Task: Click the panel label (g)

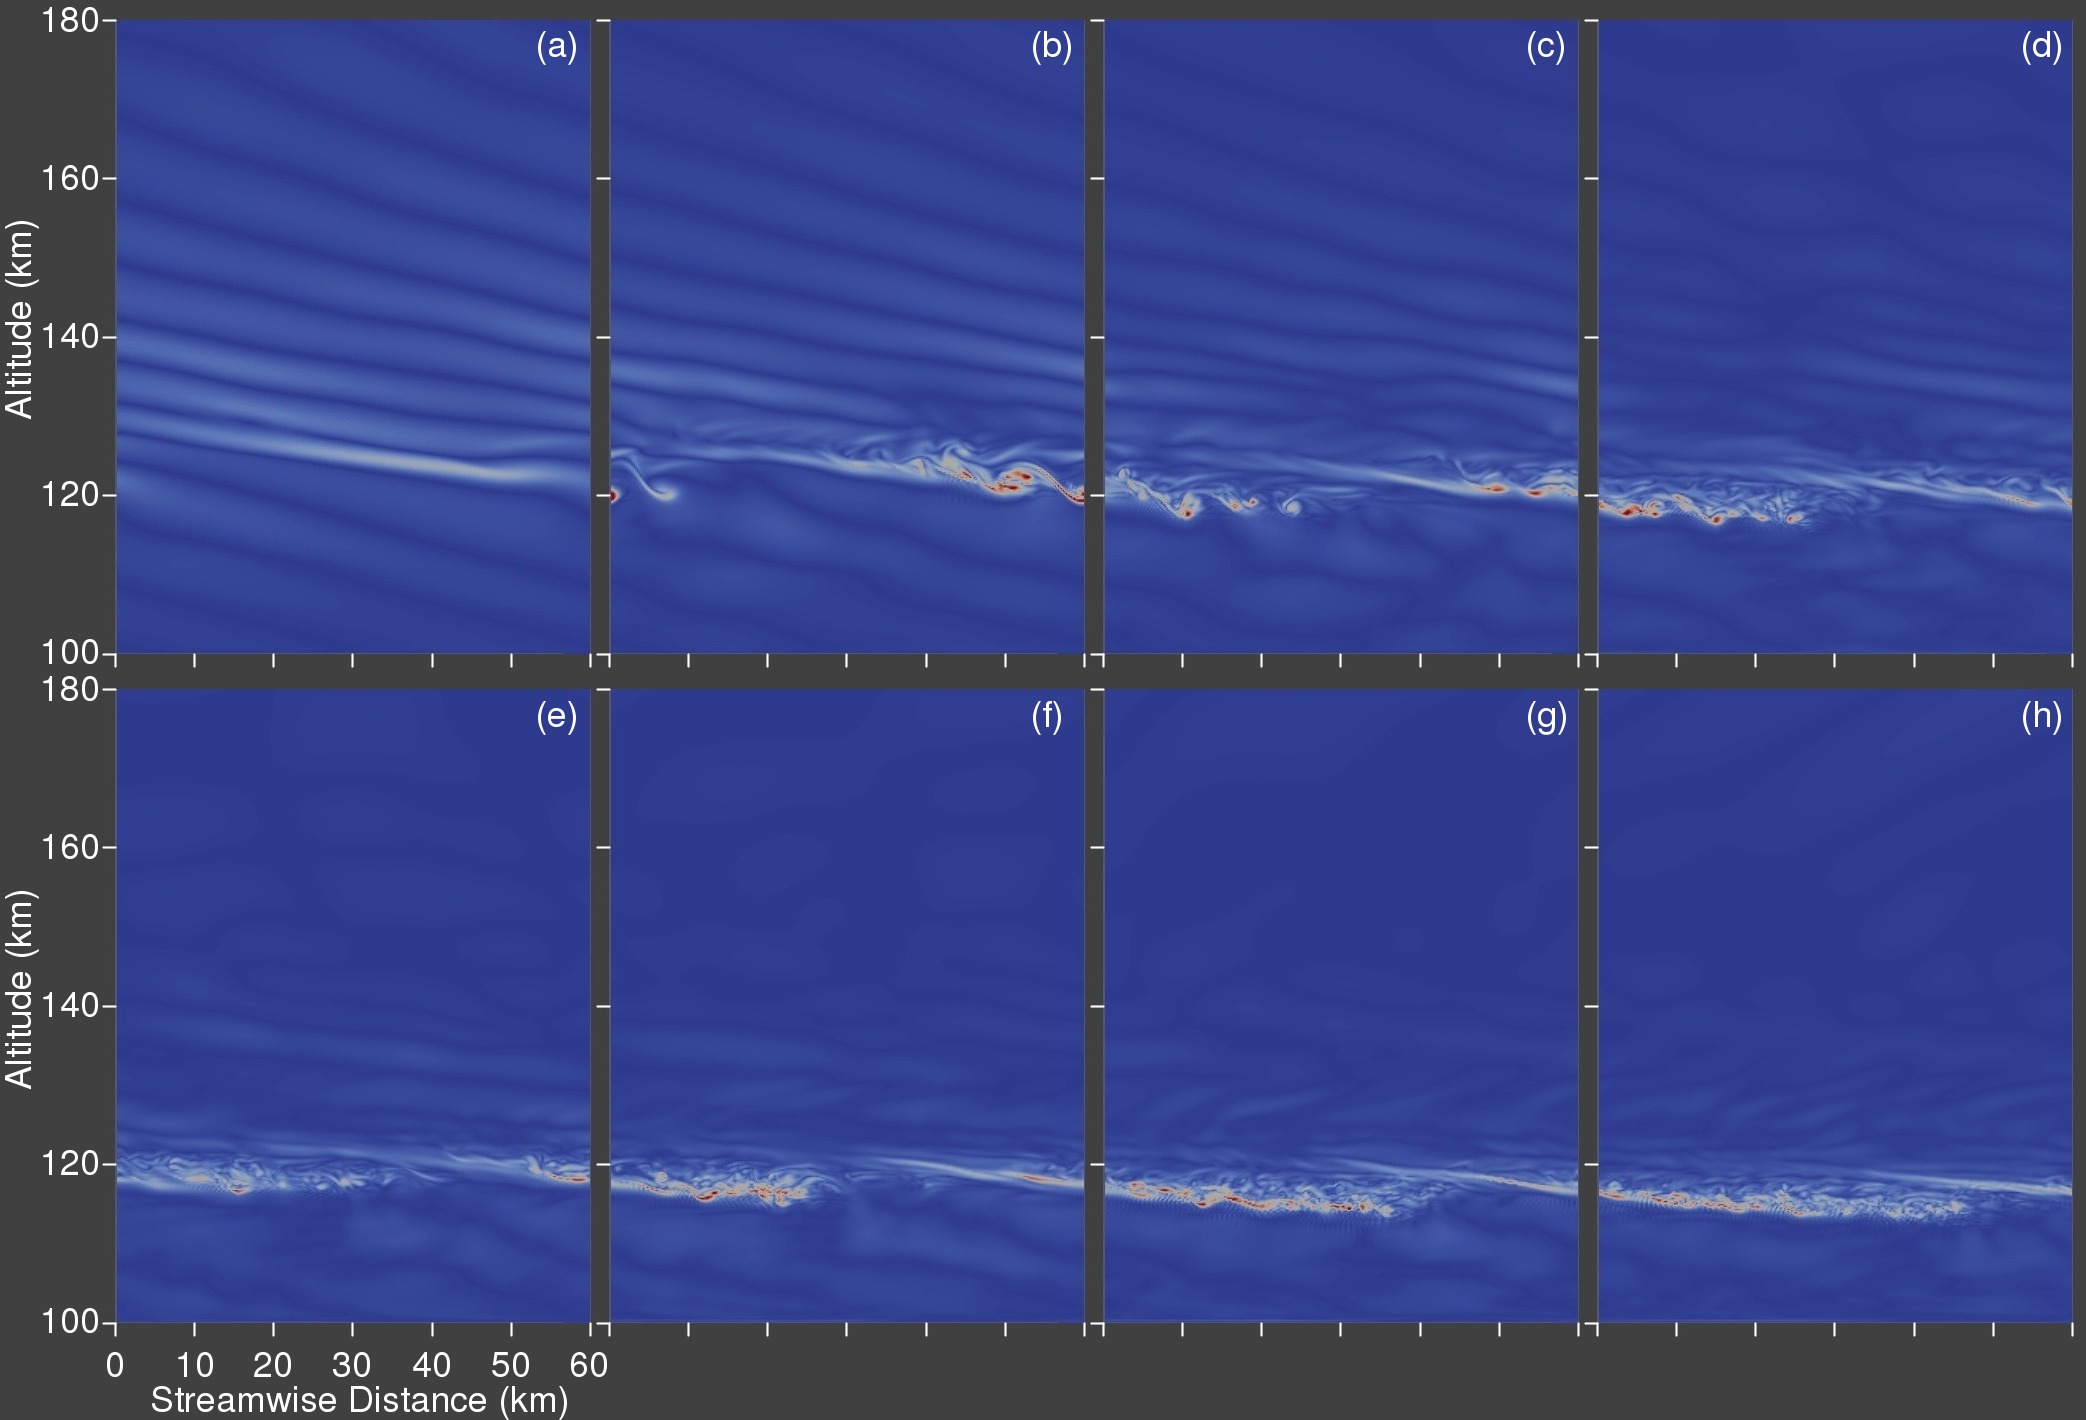Action: (x=1546, y=716)
